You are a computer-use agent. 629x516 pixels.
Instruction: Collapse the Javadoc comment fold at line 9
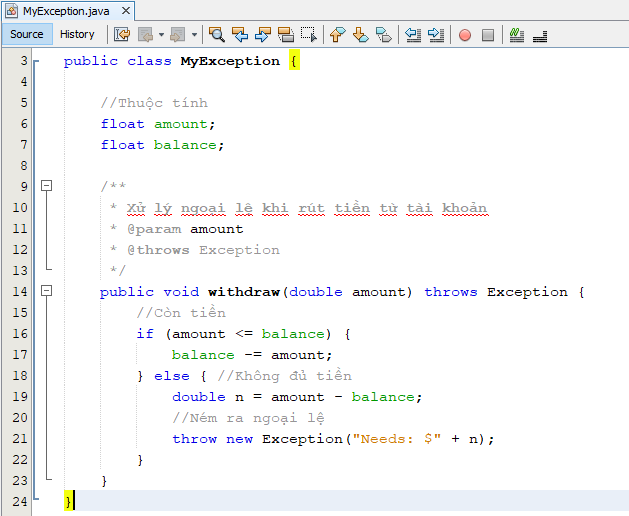[47, 185]
